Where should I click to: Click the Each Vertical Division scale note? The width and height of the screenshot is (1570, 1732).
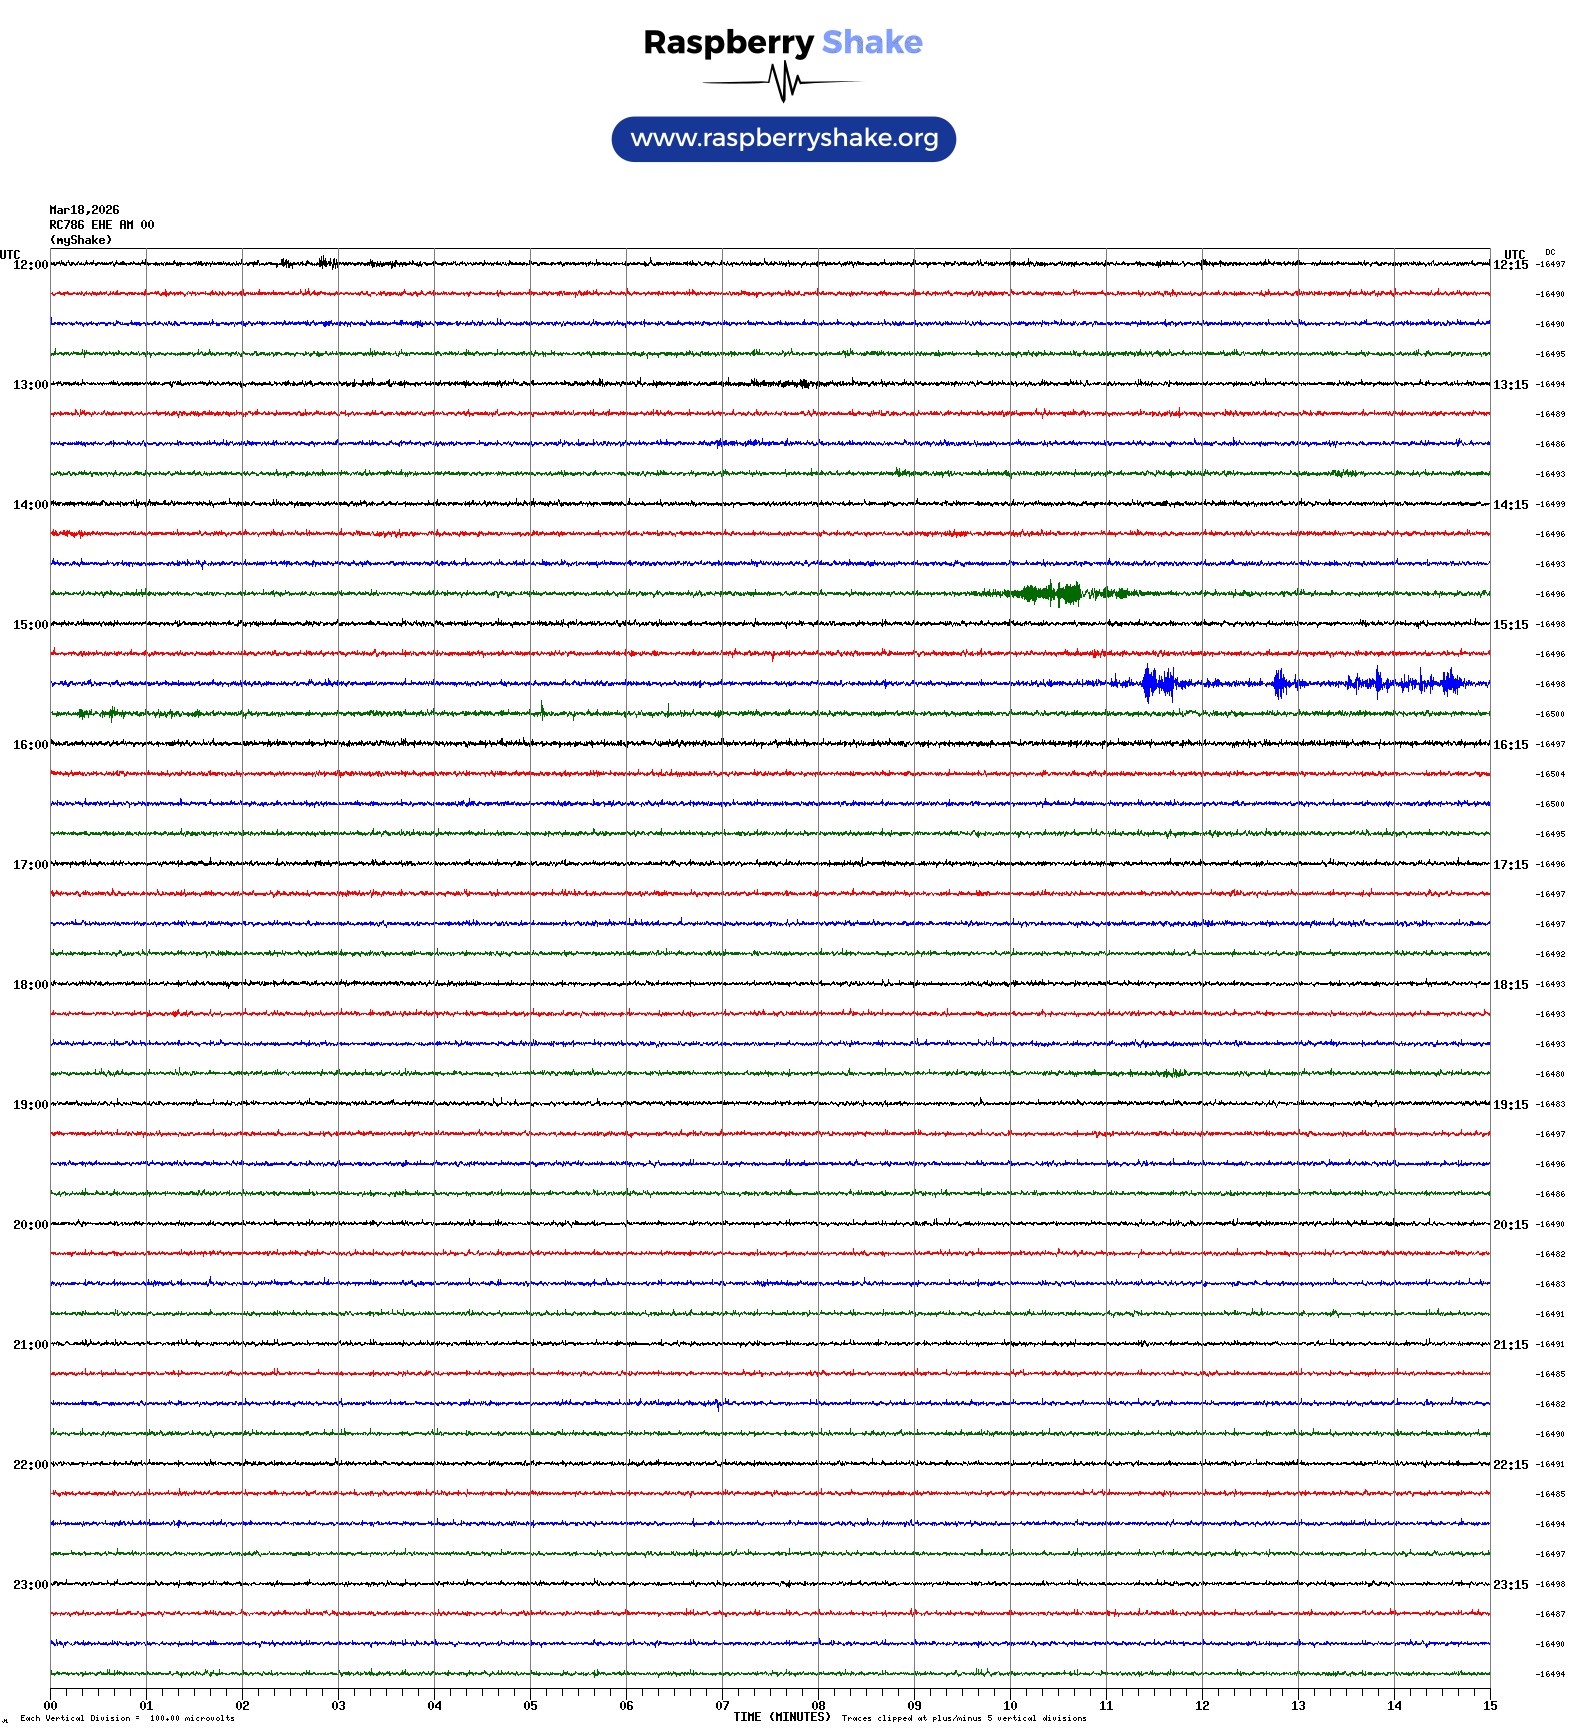[127, 1718]
